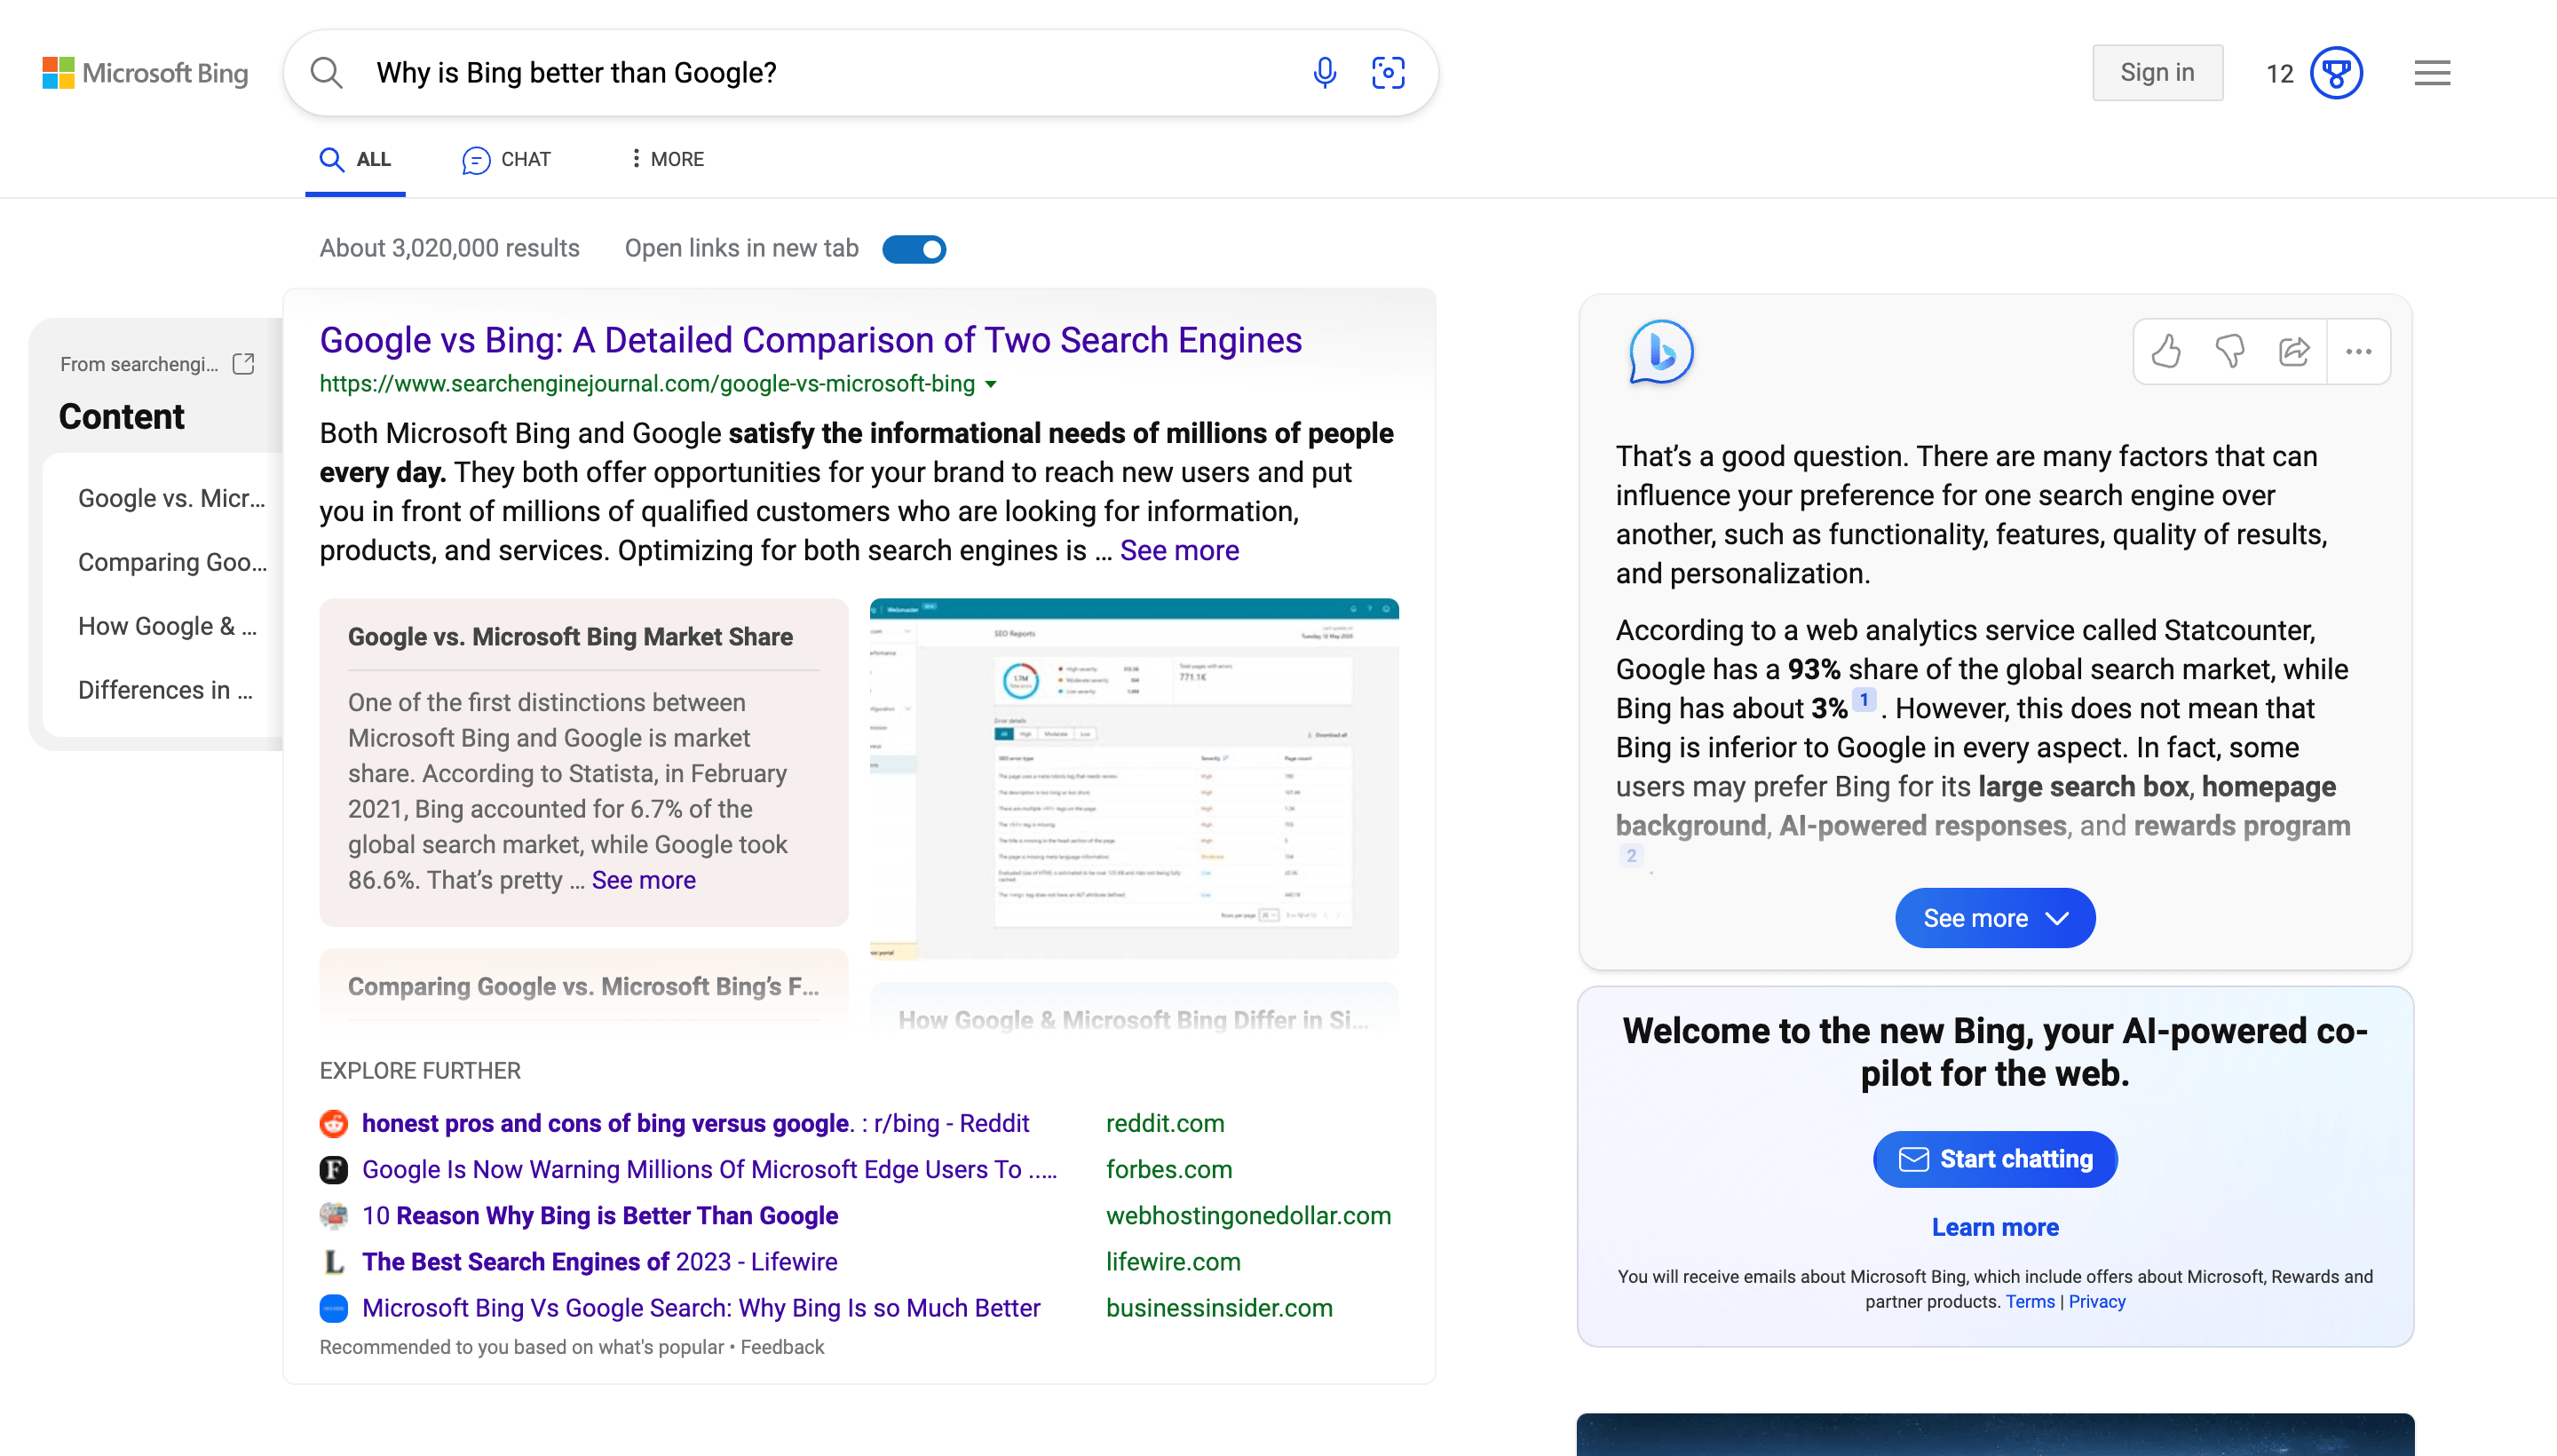
Task: Open Google Is Now Warning Millions link
Action: [709, 1170]
